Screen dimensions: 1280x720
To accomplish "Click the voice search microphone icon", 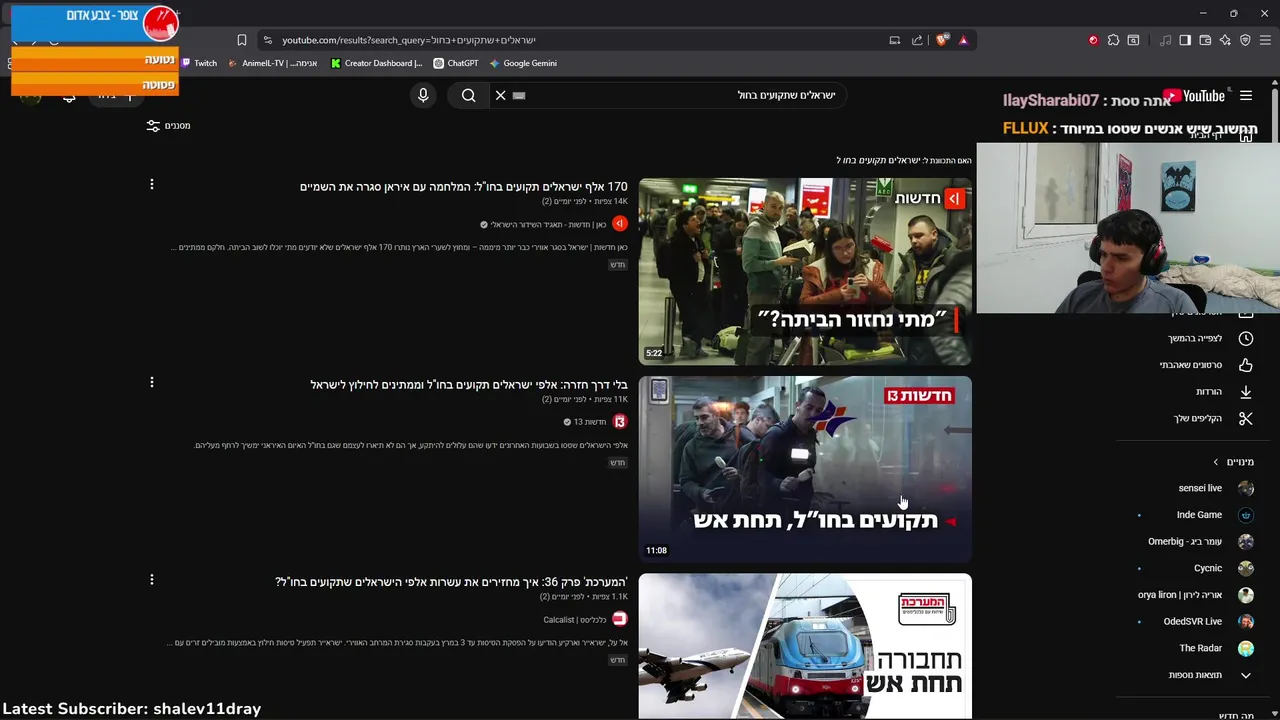I will (423, 95).
